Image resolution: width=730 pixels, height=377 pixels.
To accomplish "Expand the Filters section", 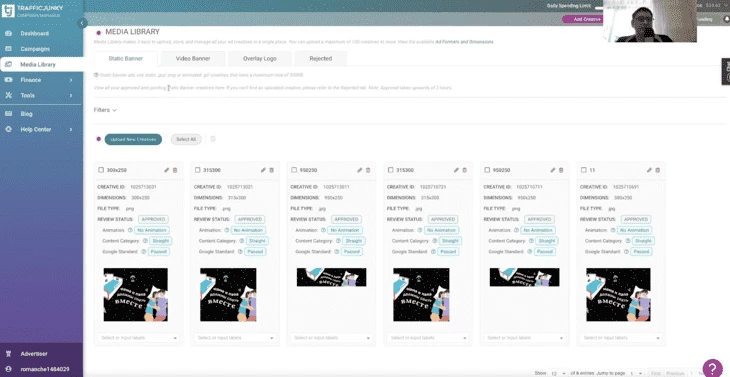I will tap(105, 110).
